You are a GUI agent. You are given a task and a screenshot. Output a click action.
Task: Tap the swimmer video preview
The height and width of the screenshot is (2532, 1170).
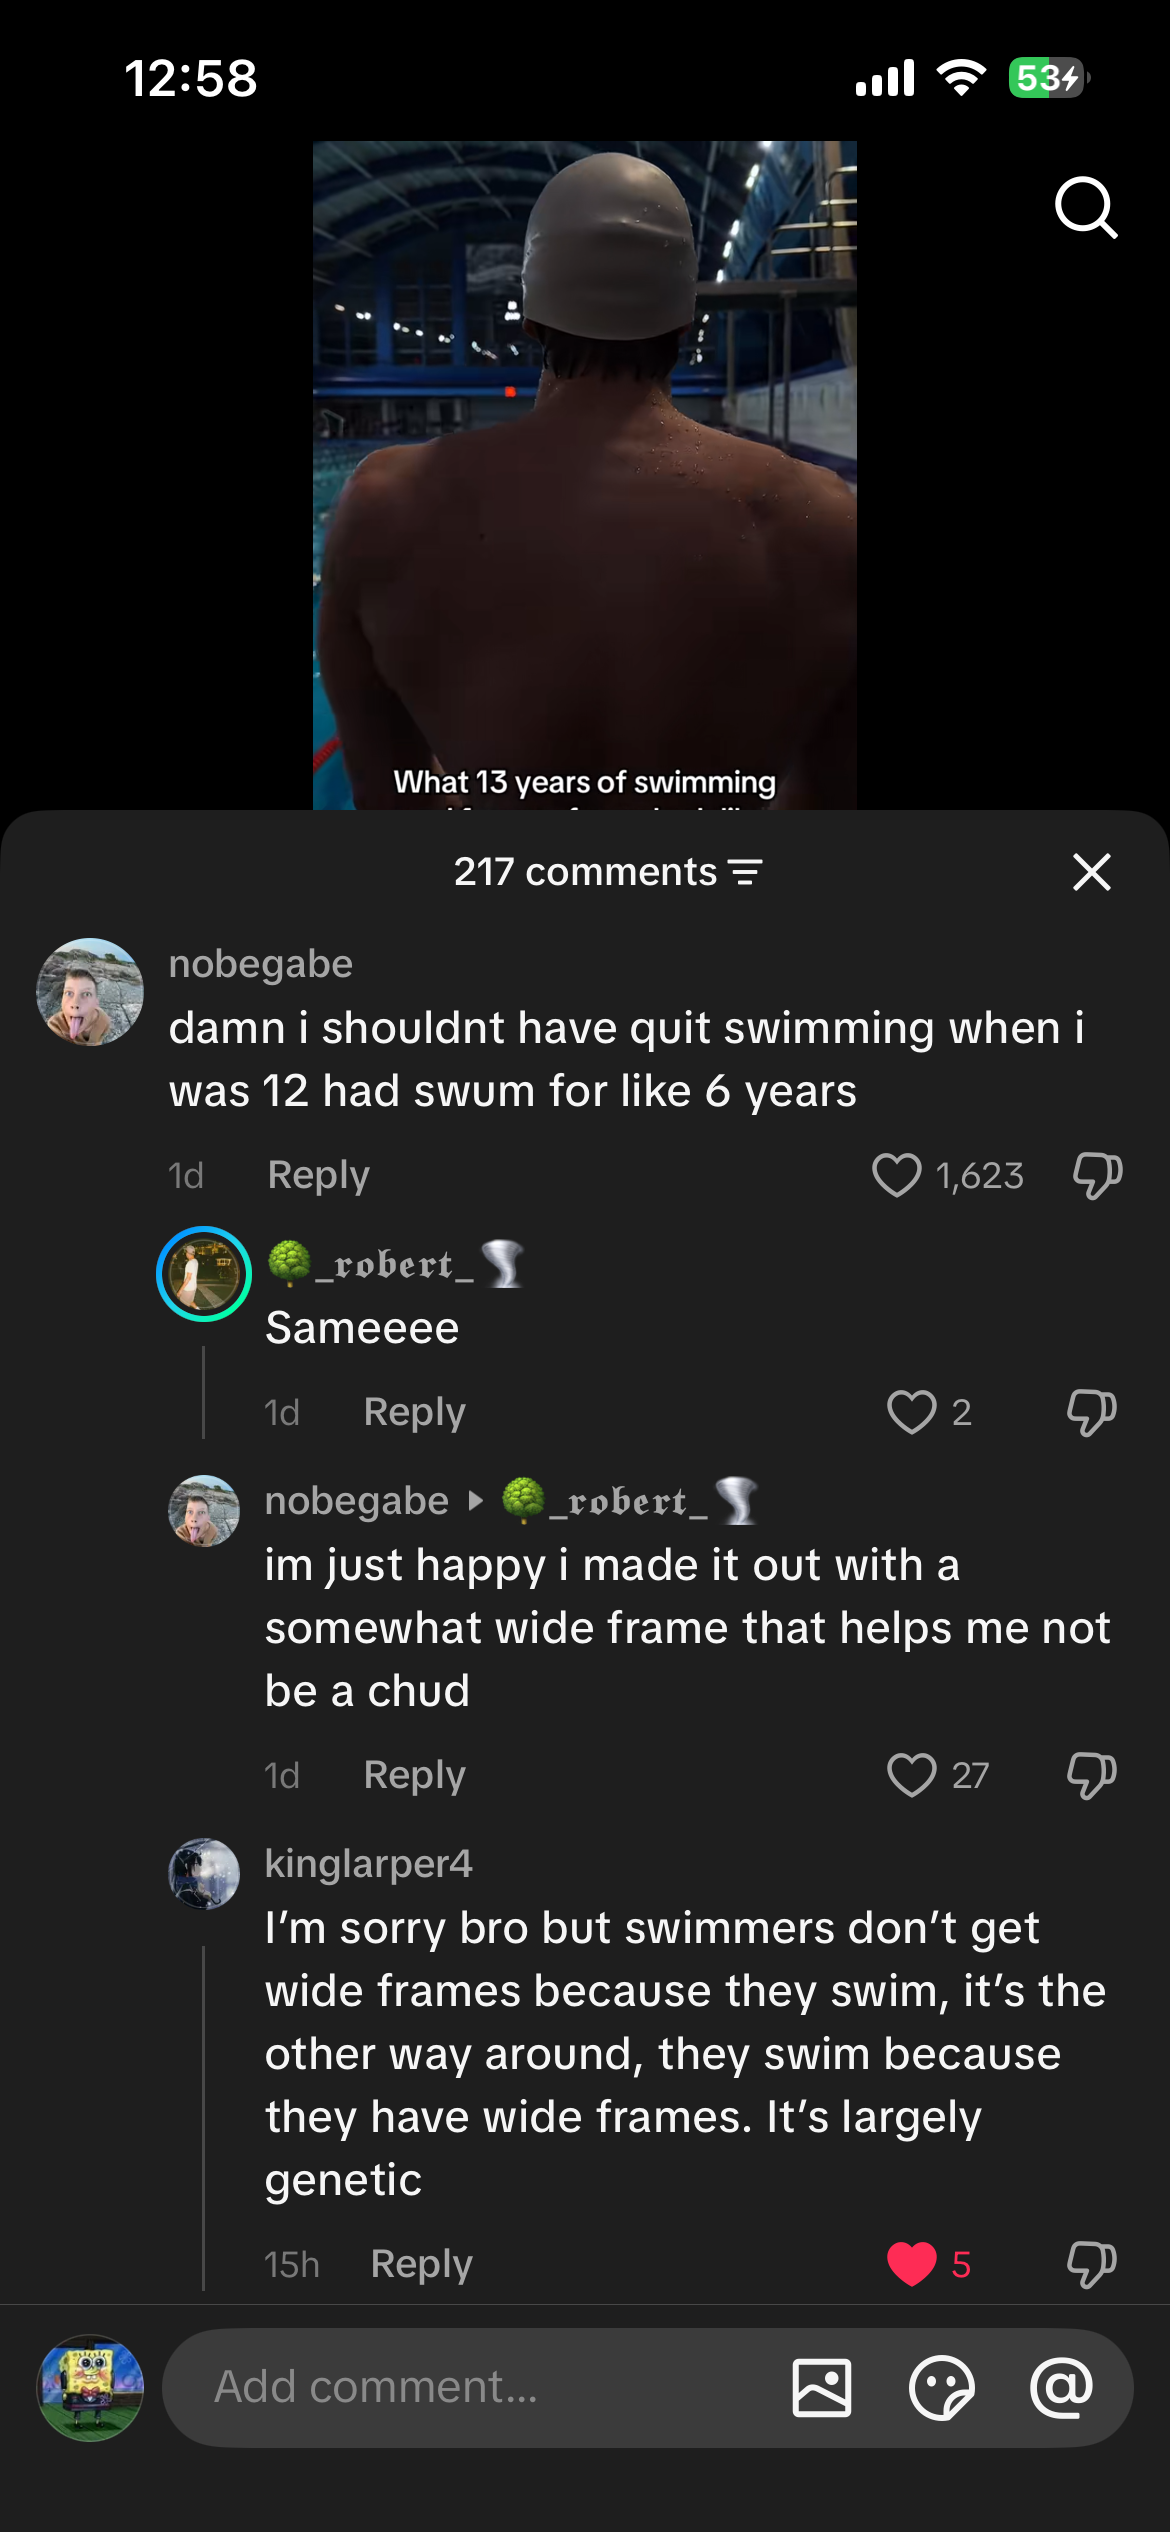[x=585, y=475]
